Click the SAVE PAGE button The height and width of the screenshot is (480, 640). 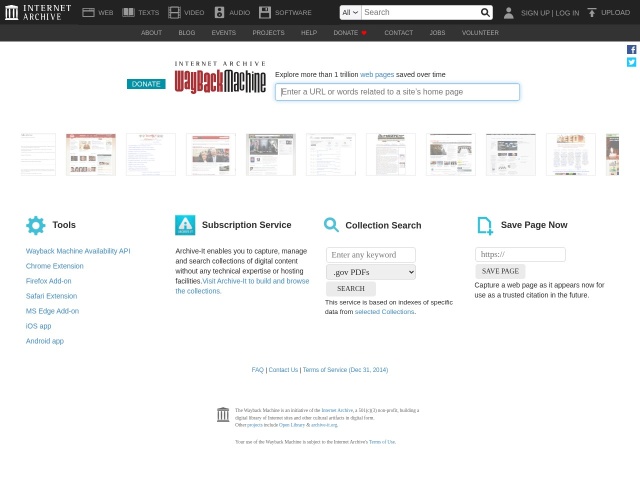[x=500, y=271]
